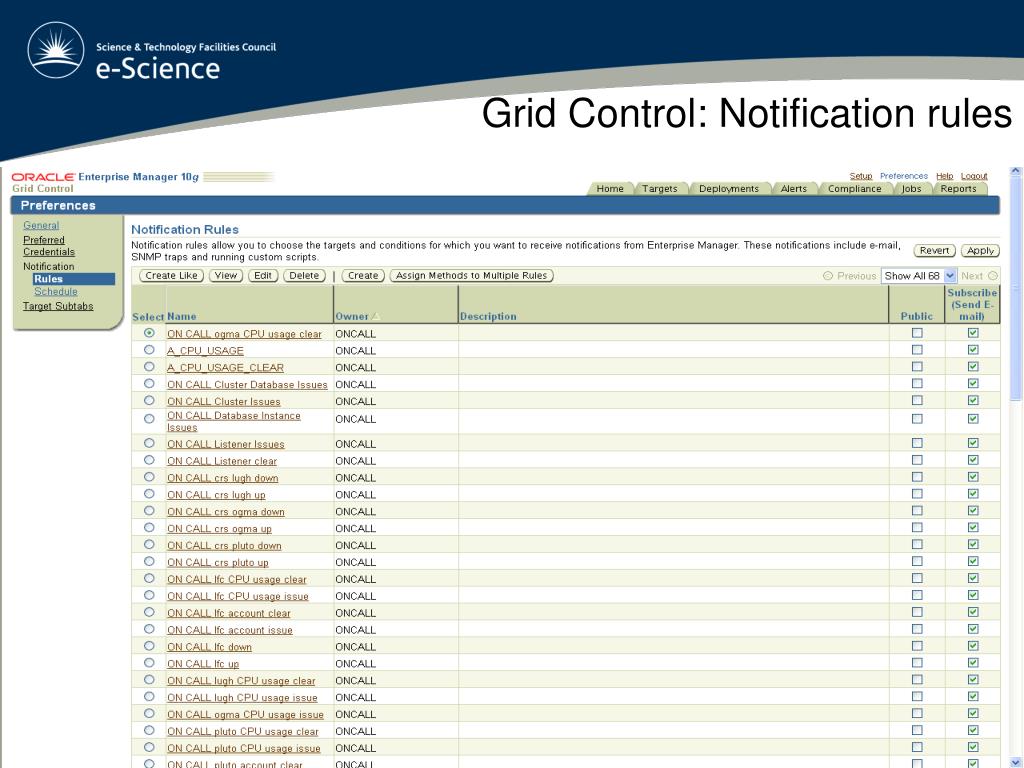The width and height of the screenshot is (1024, 768).
Task: Enable Public for ON CALL Cluster Database Issues
Action: [x=918, y=384]
